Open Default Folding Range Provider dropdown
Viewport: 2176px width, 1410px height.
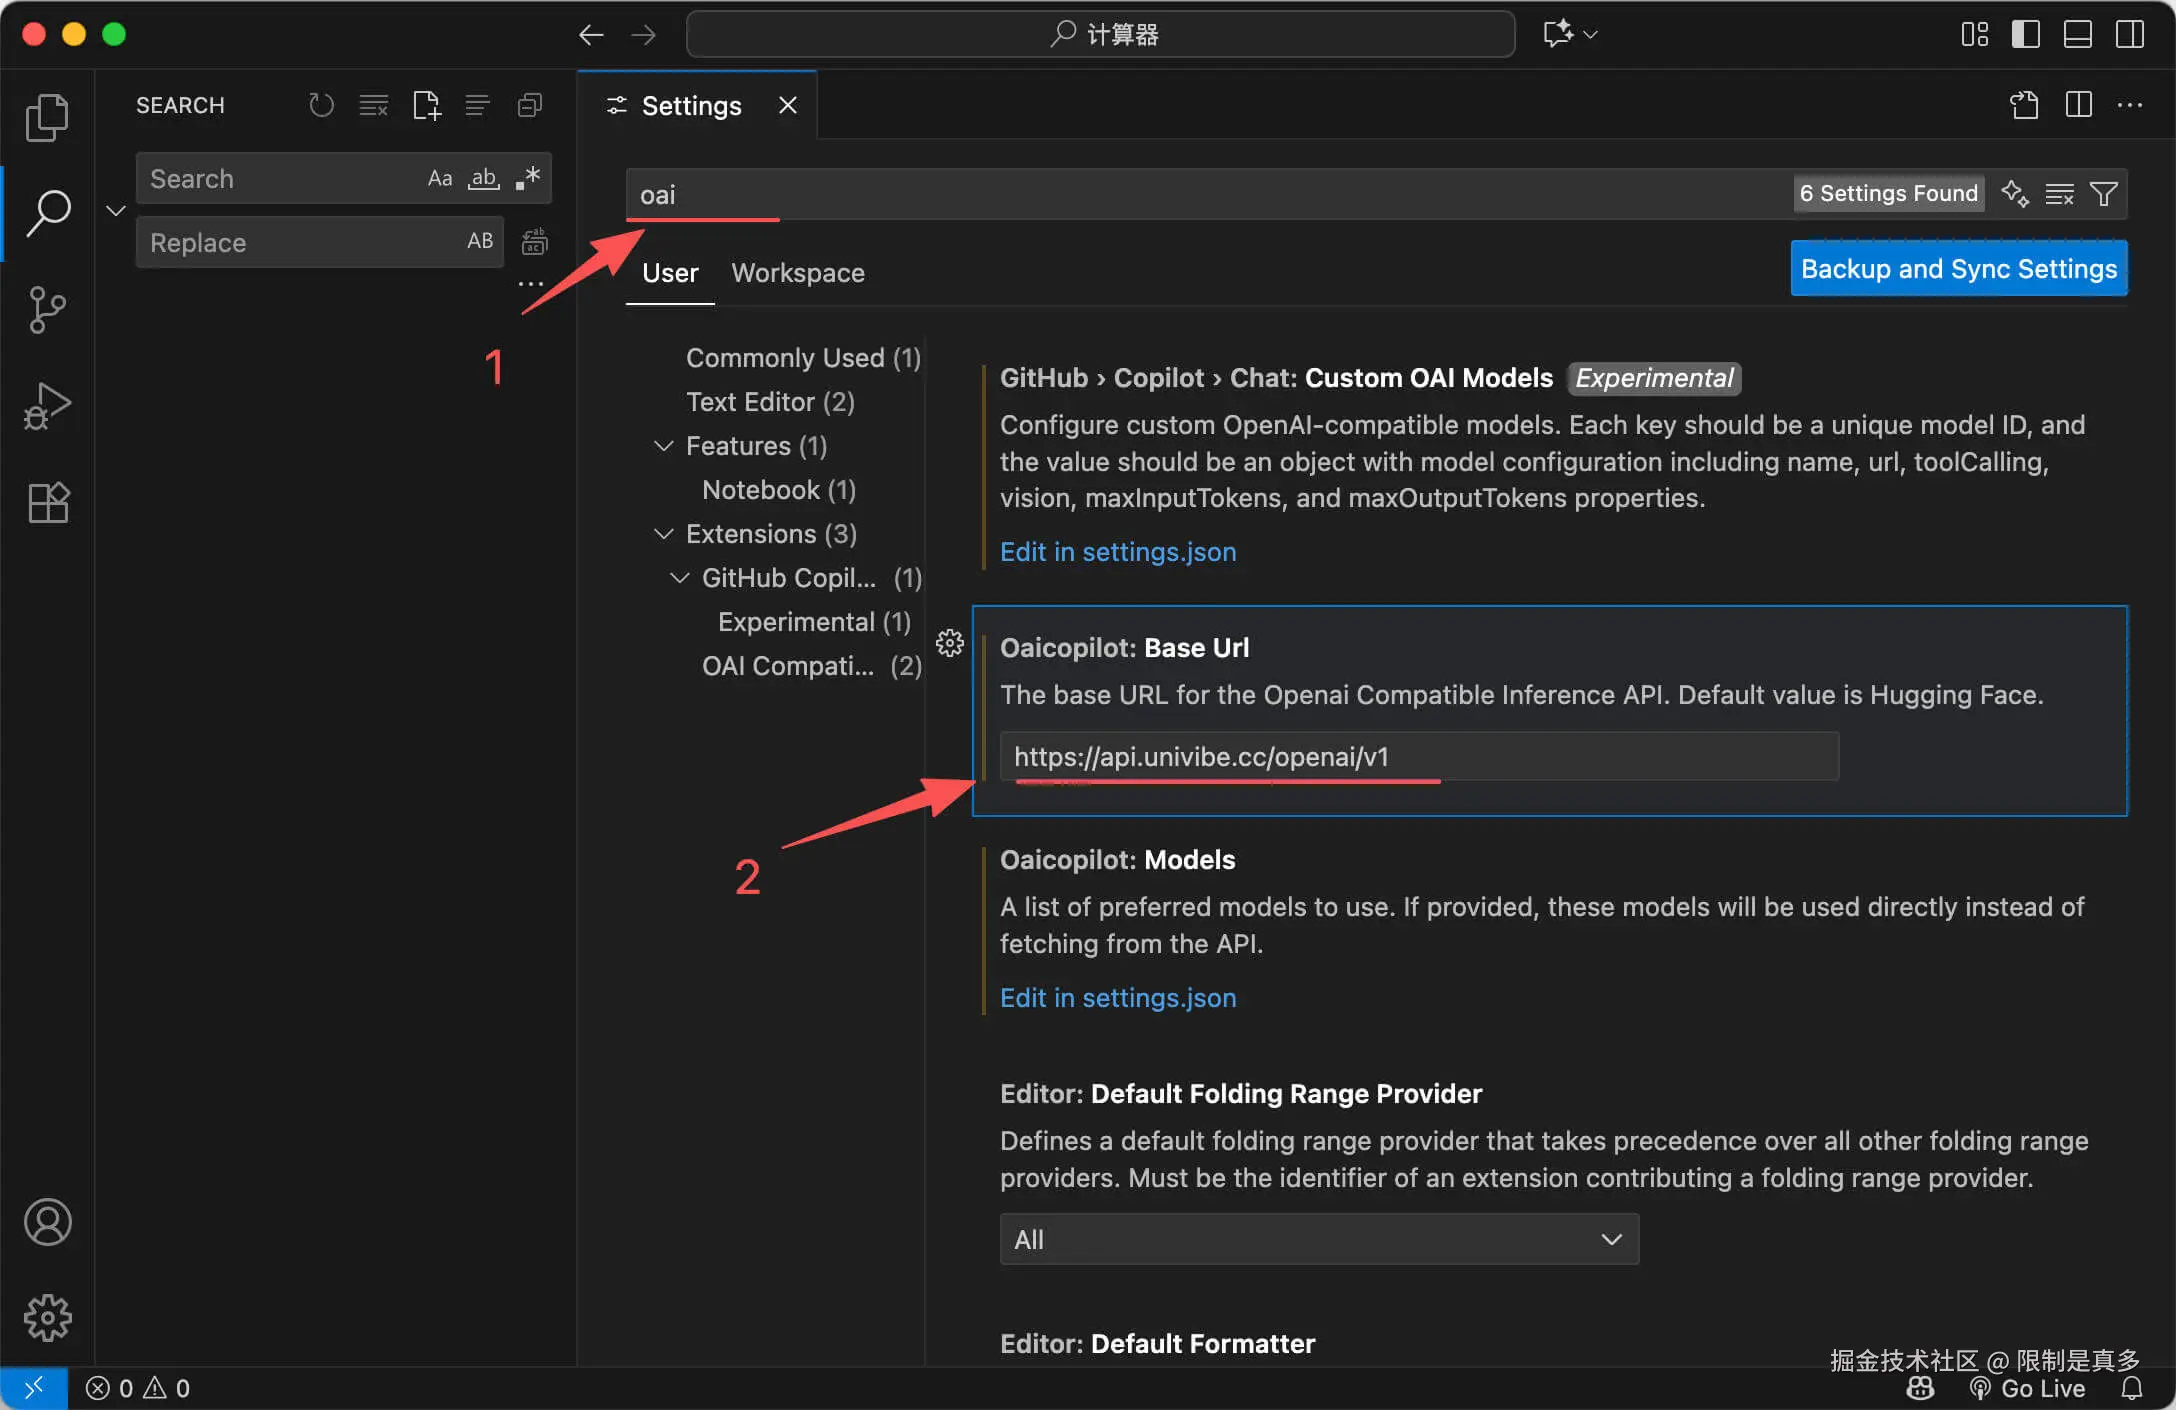(1319, 1239)
